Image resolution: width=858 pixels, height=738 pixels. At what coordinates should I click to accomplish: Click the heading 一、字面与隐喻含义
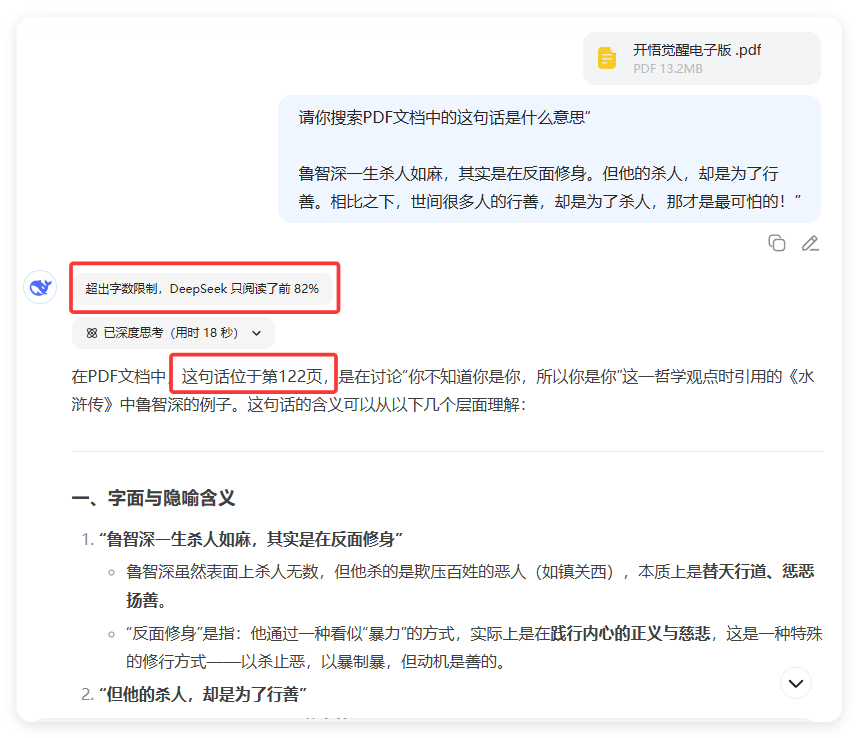pos(153,498)
